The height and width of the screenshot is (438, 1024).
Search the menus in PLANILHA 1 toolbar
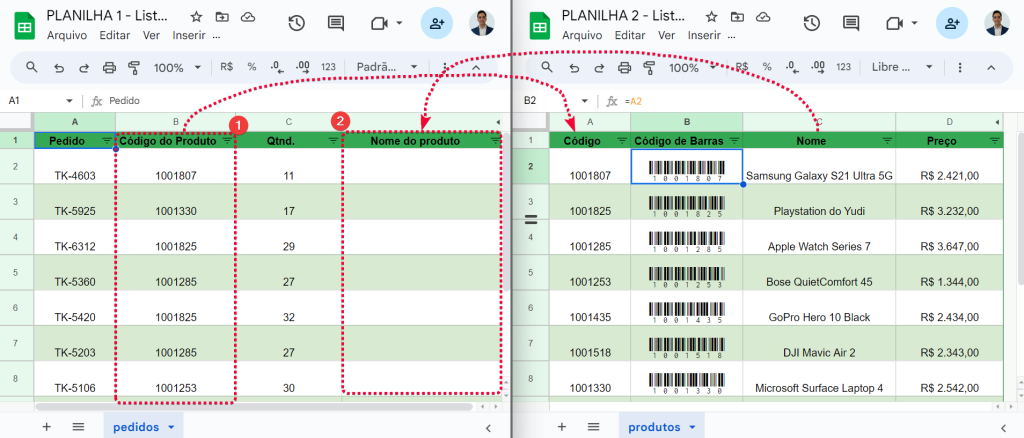31,67
